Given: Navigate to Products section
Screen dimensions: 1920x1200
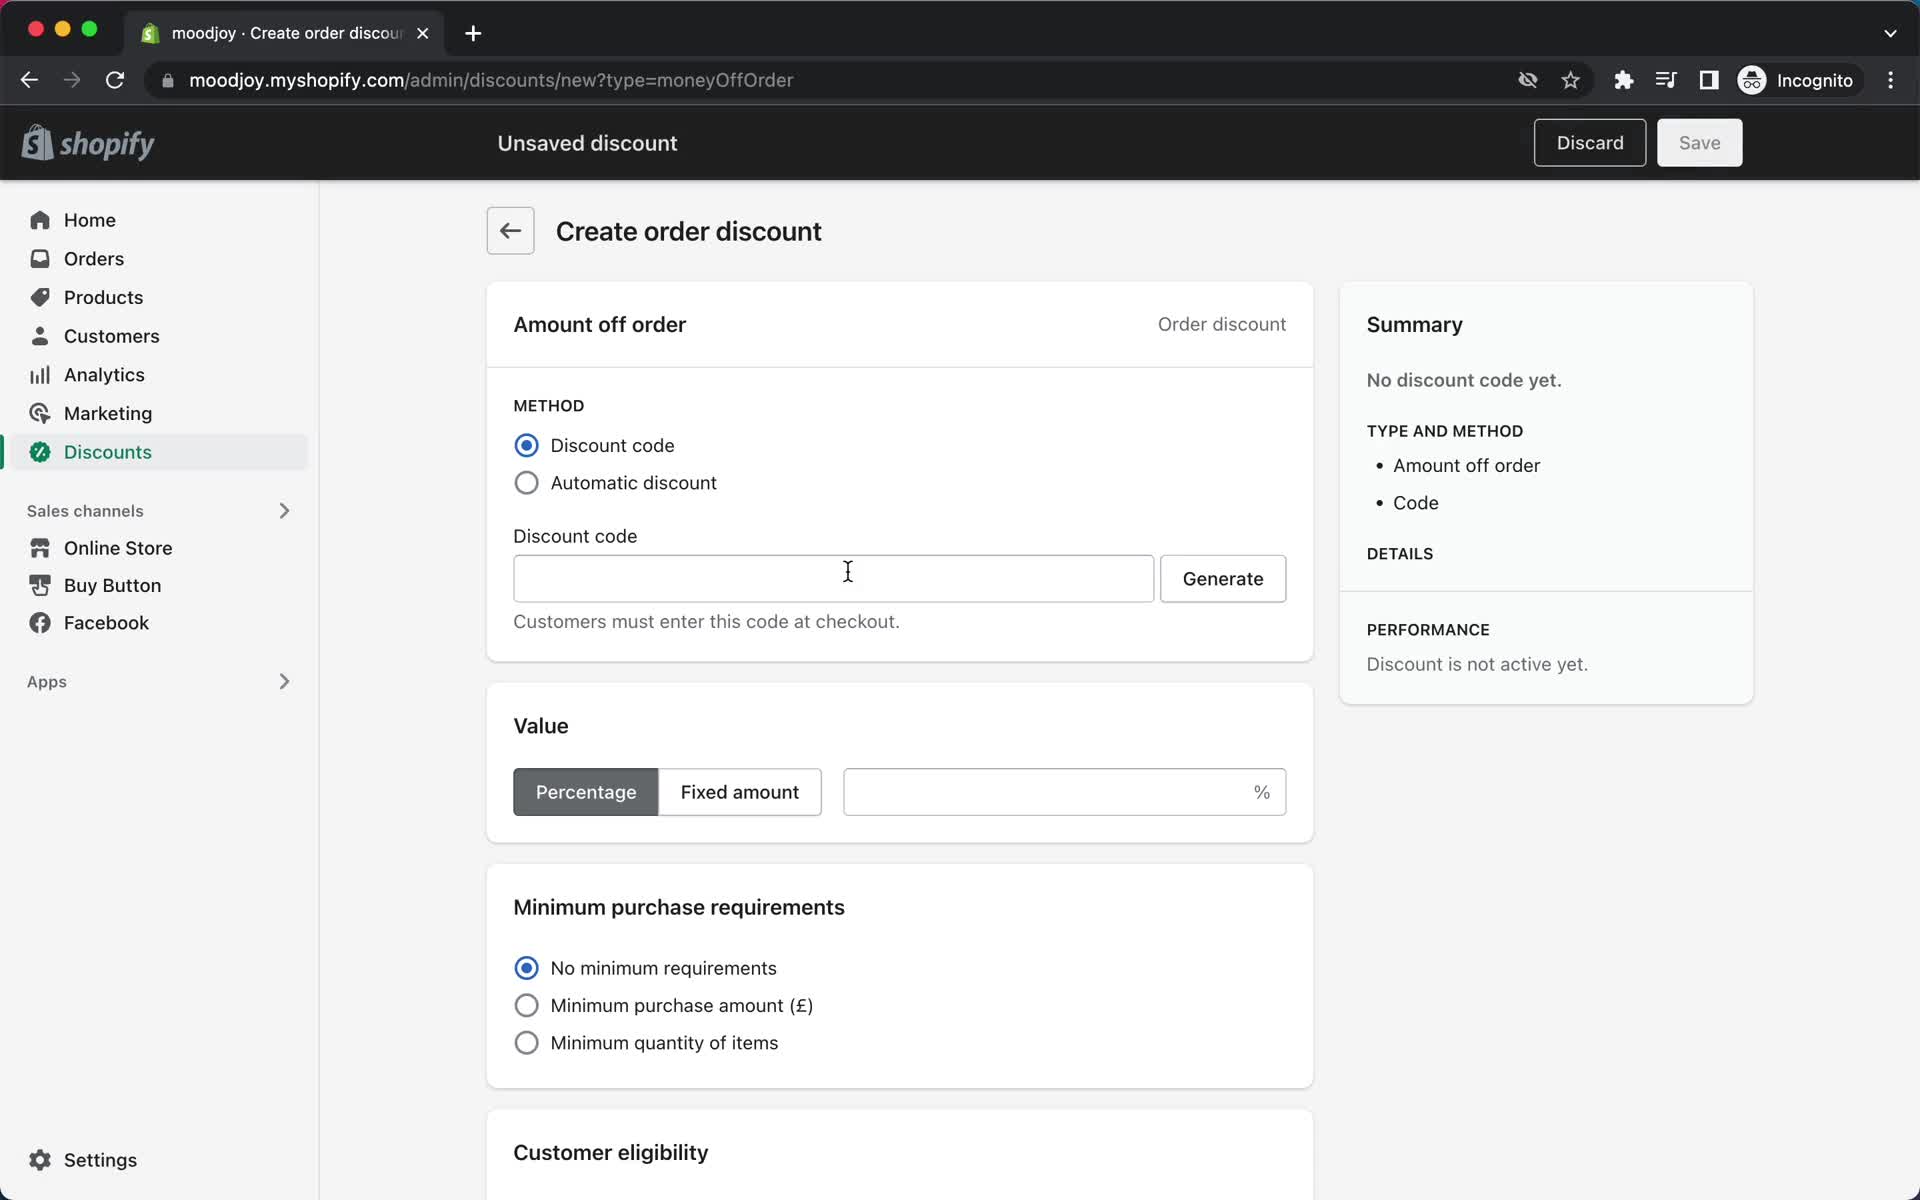Looking at the screenshot, I should [104, 297].
